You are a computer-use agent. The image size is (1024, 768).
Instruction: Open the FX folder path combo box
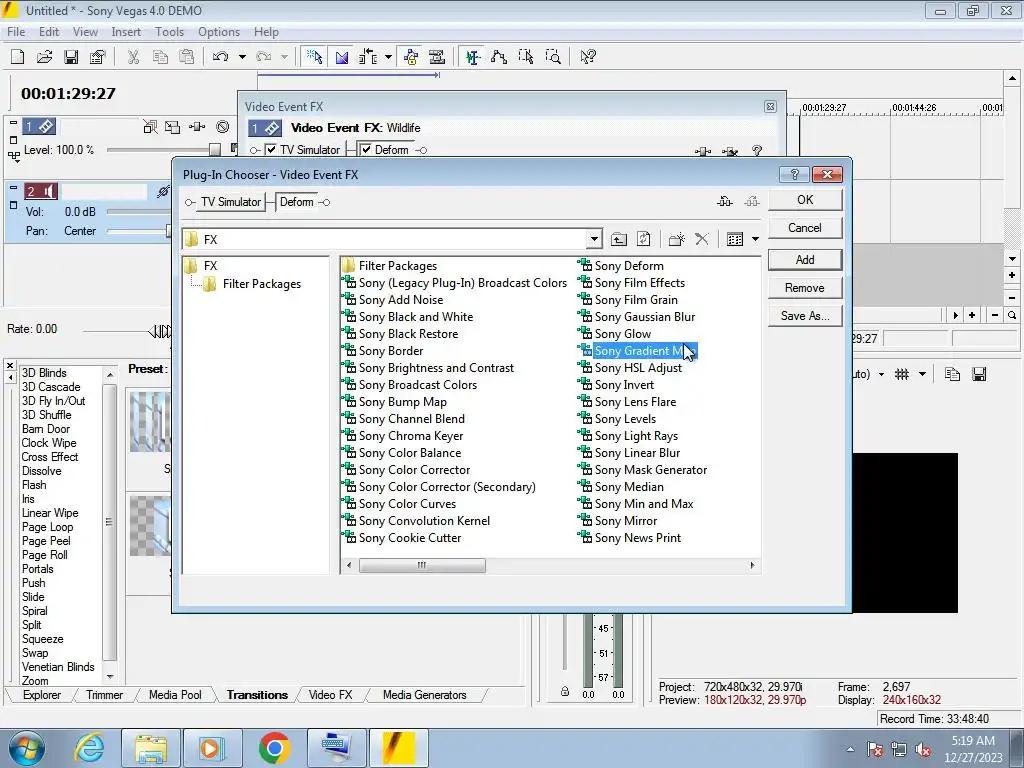pyautogui.click(x=594, y=239)
